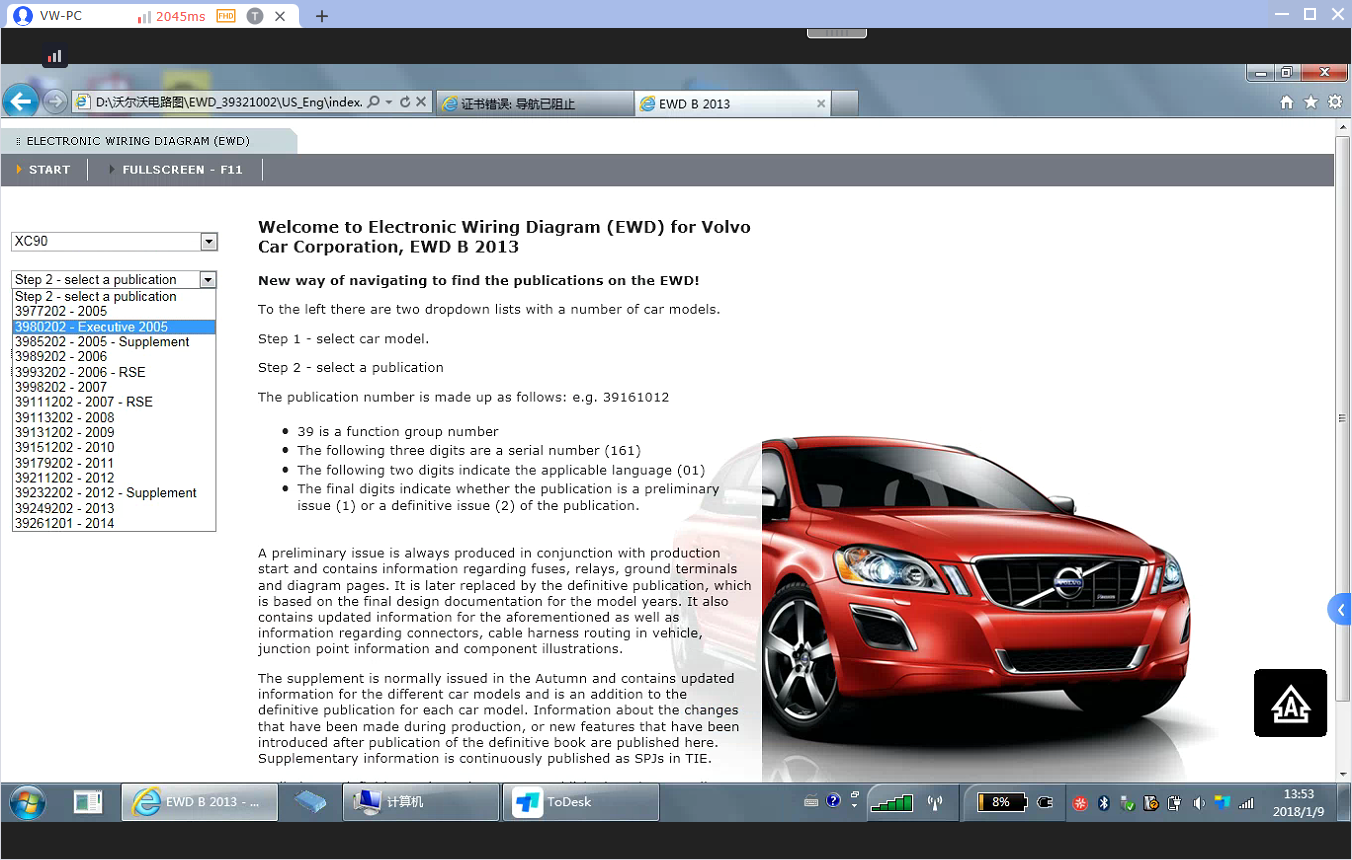The image size is (1352, 860).
Task: Add a new ToDesk session with plus button
Action: pyautogui.click(x=321, y=16)
